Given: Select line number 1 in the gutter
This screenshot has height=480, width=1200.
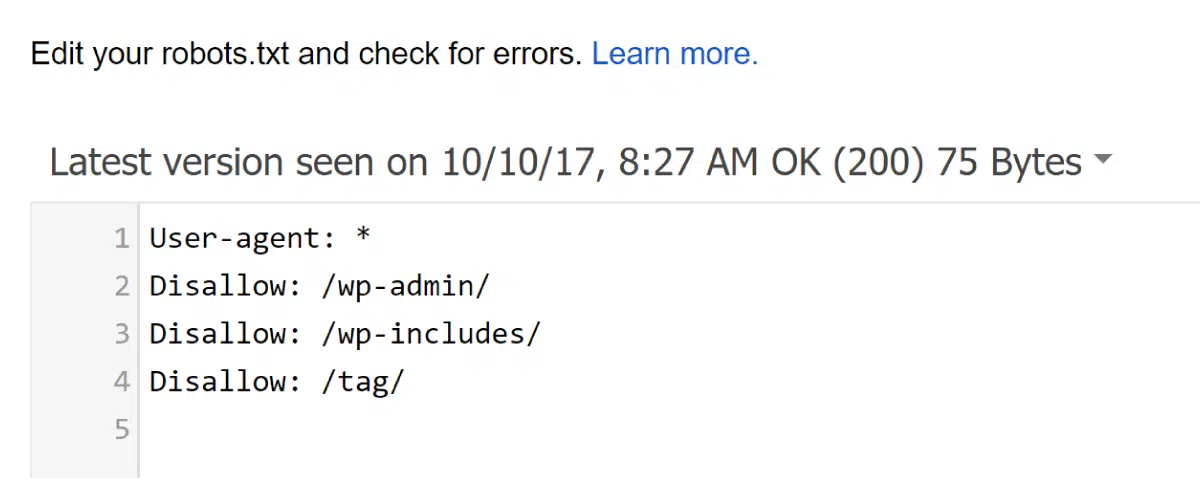Looking at the screenshot, I should (x=121, y=238).
